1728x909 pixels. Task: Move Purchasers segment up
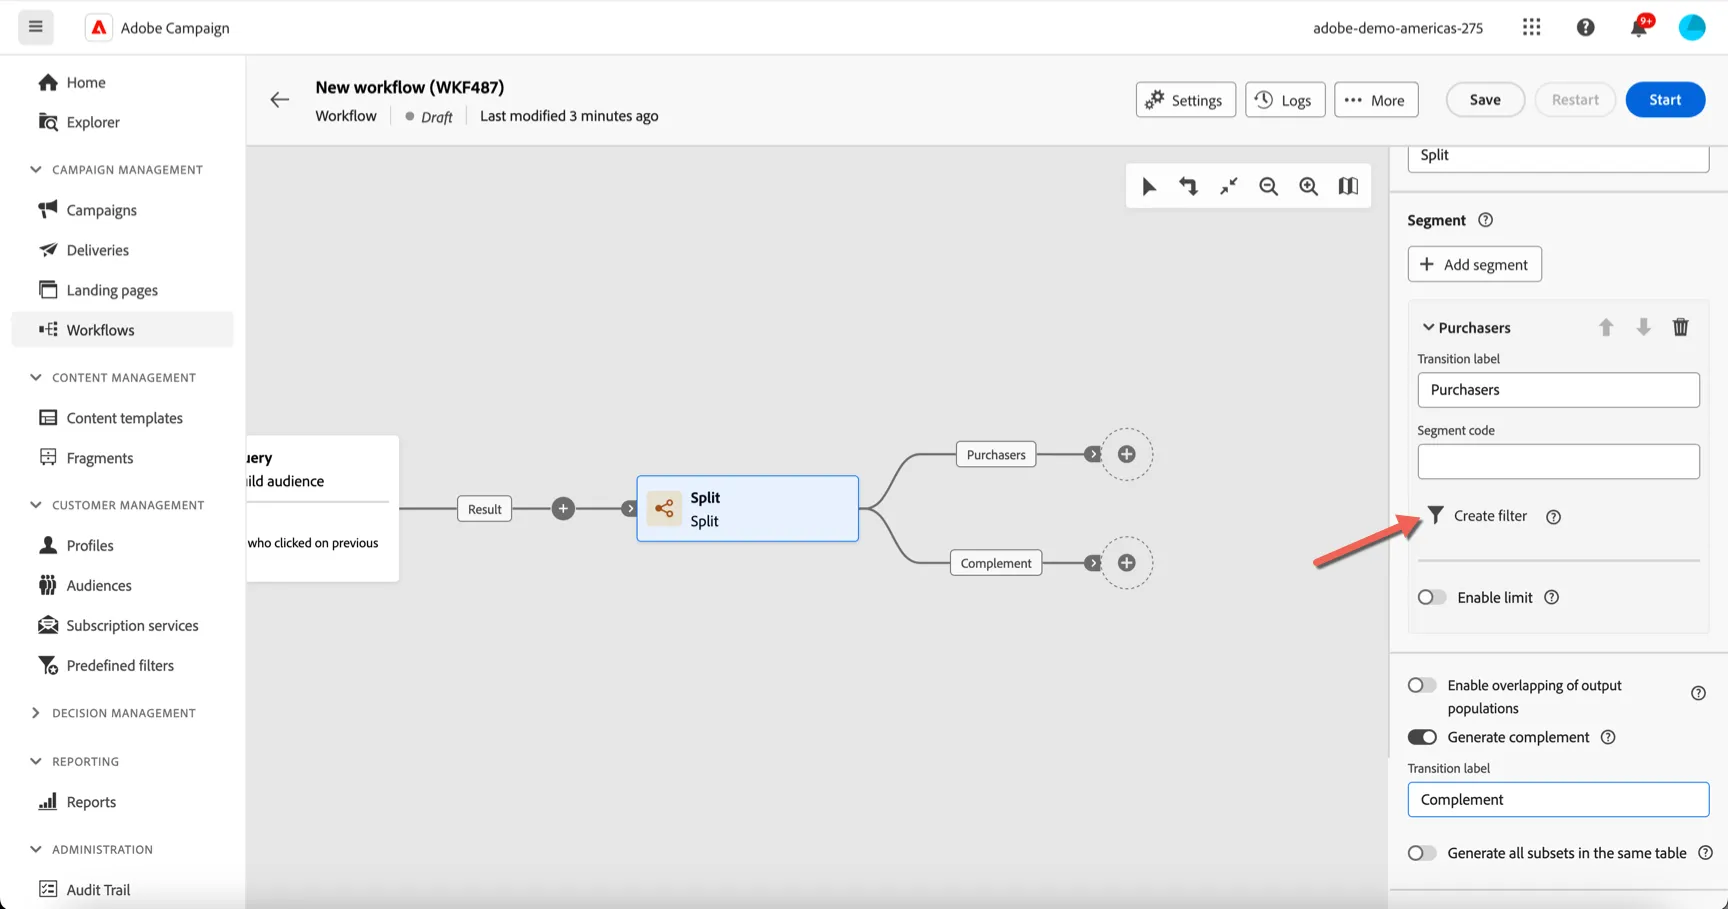point(1606,327)
